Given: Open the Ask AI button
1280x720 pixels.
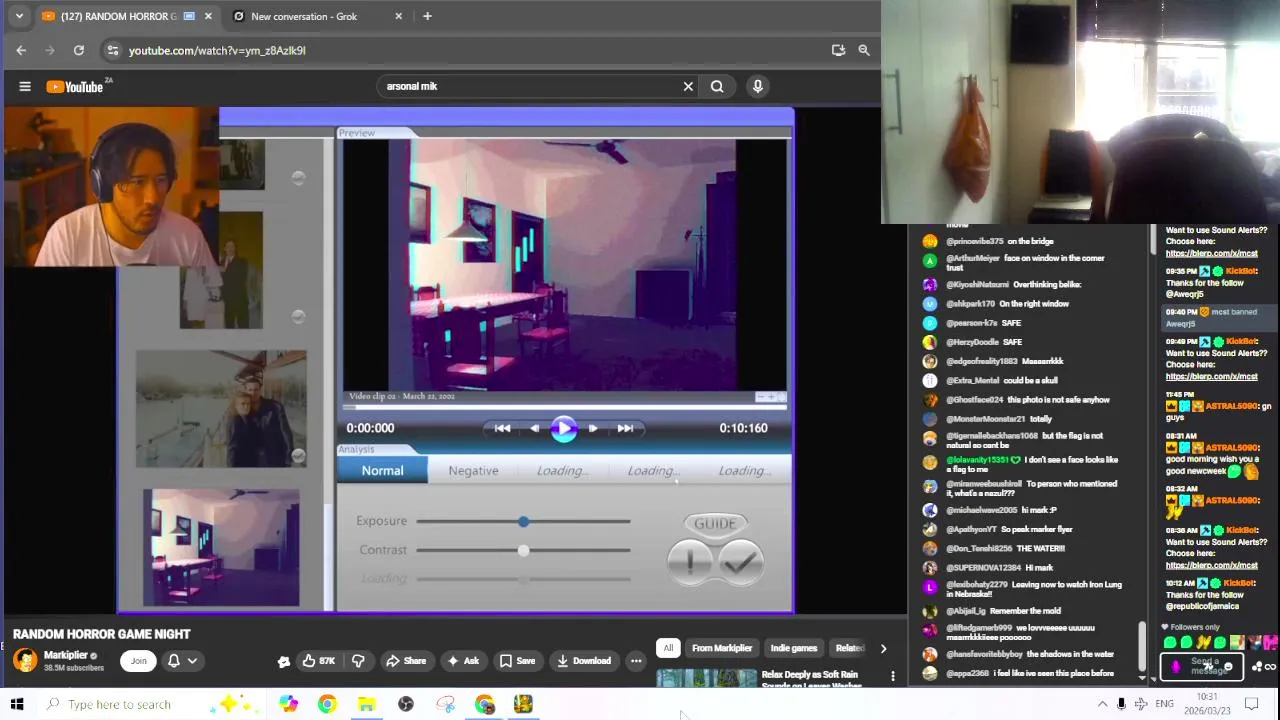Looking at the screenshot, I should (463, 661).
